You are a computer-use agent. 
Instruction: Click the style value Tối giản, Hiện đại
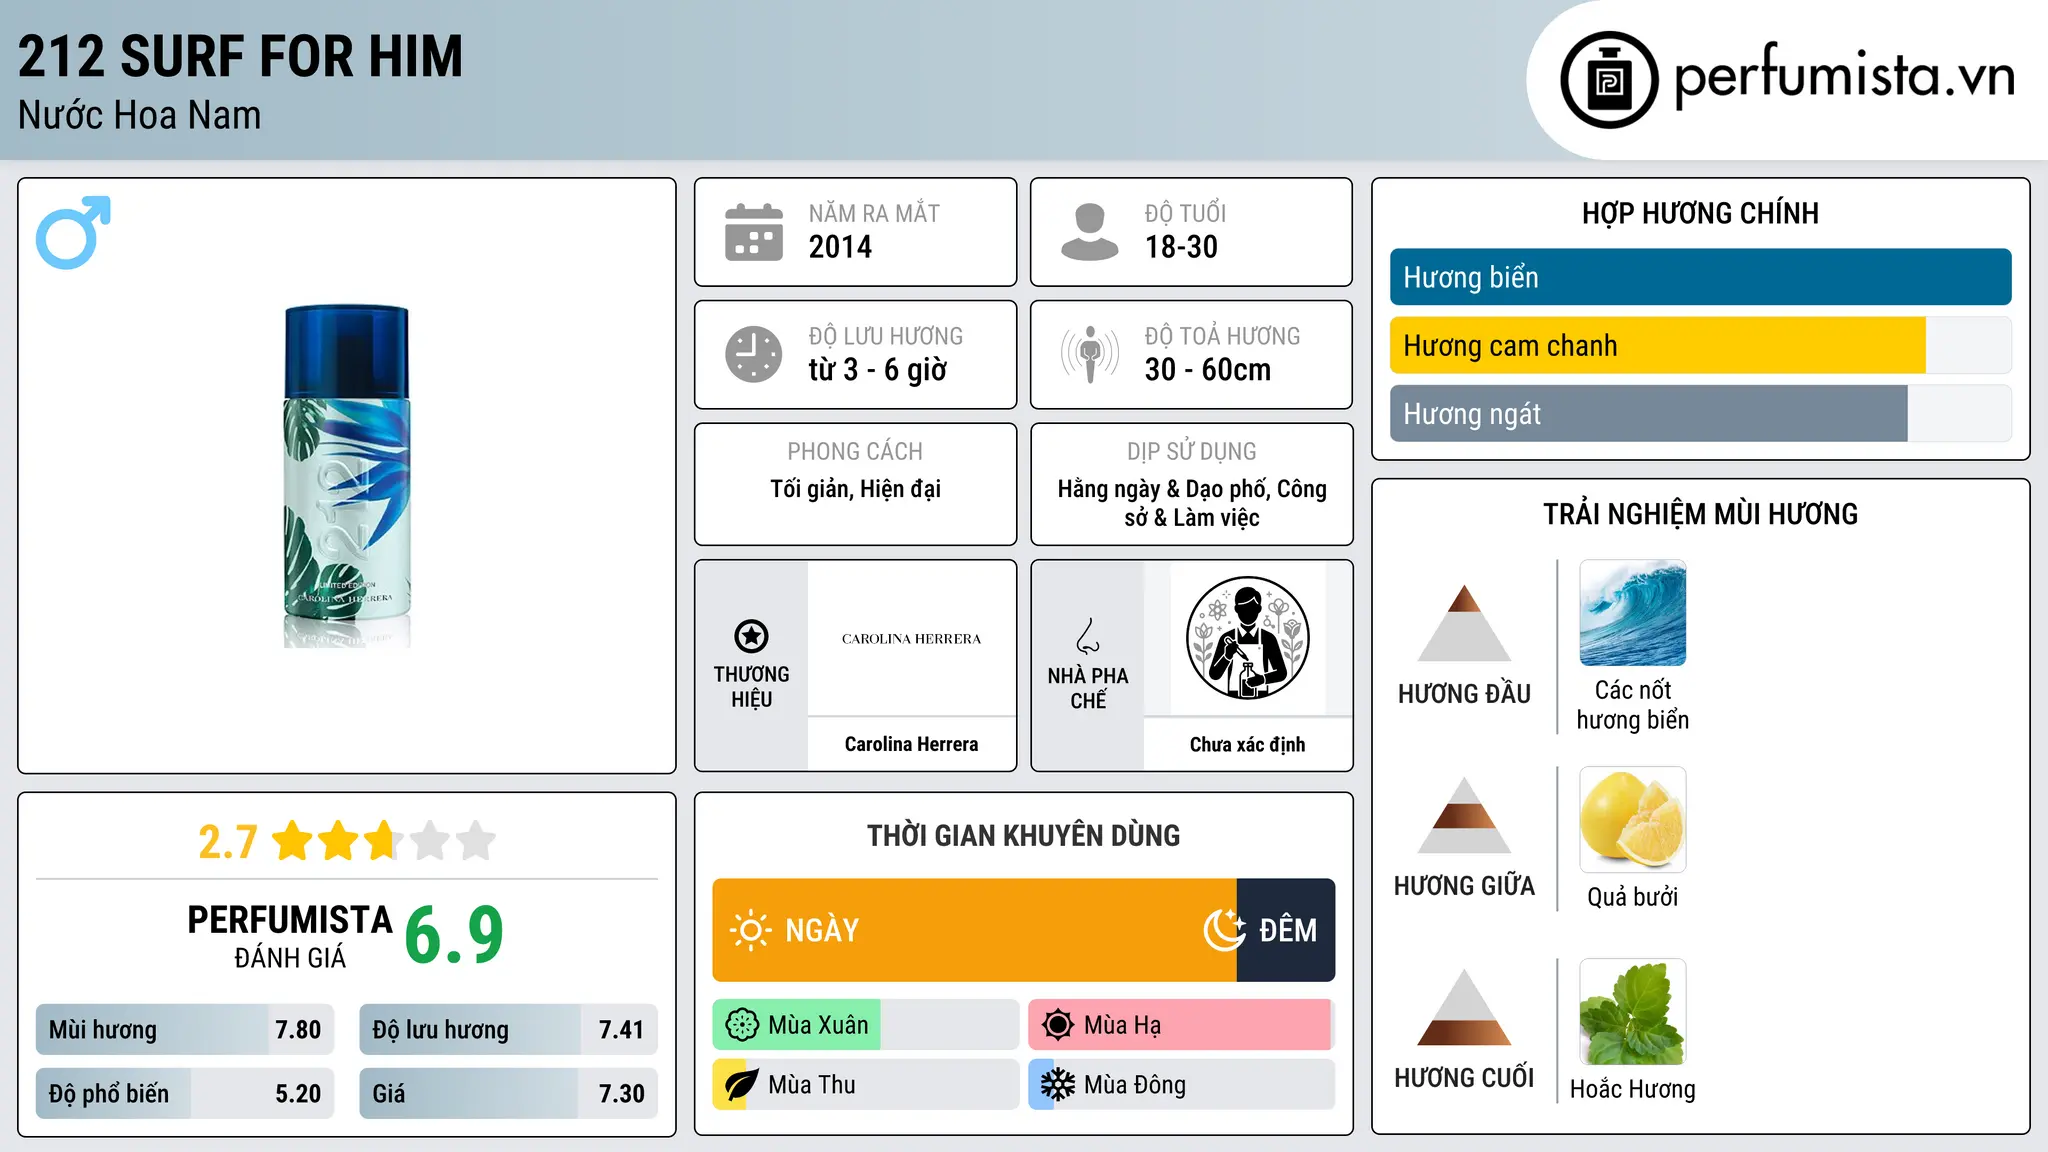pos(855,489)
